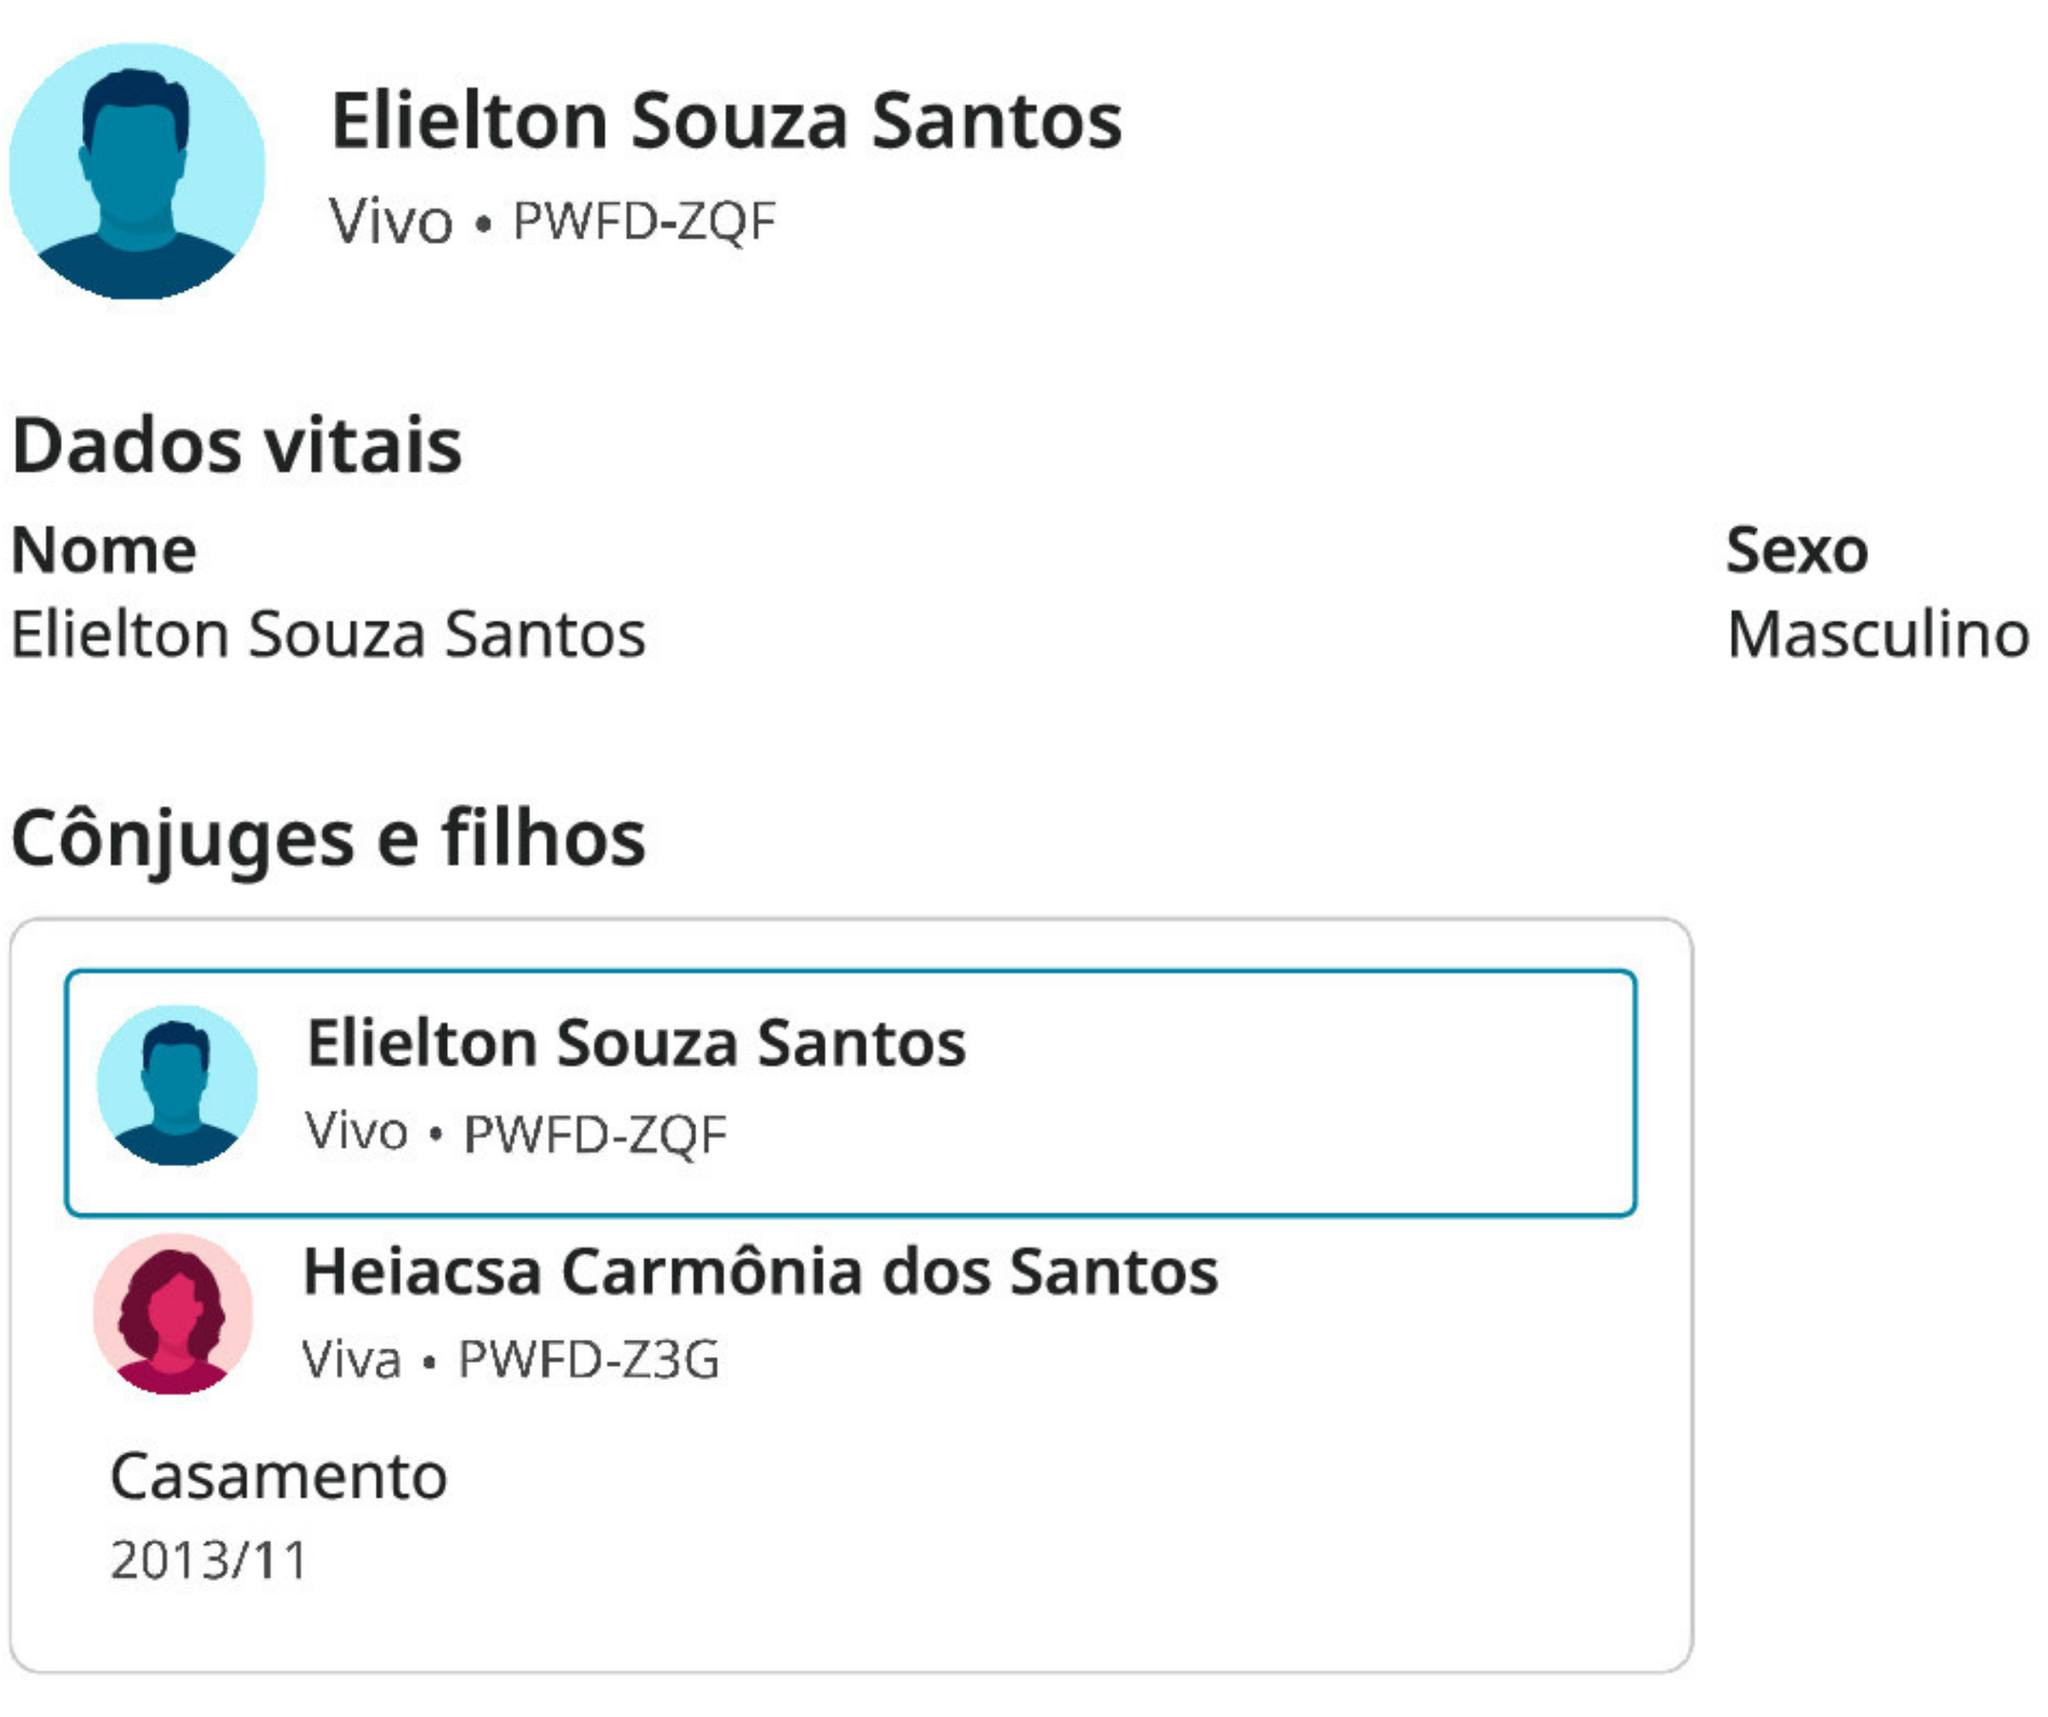Click the 'Nome' field label
Image resolution: width=2048 pixels, height=1717 pixels.
tap(104, 550)
